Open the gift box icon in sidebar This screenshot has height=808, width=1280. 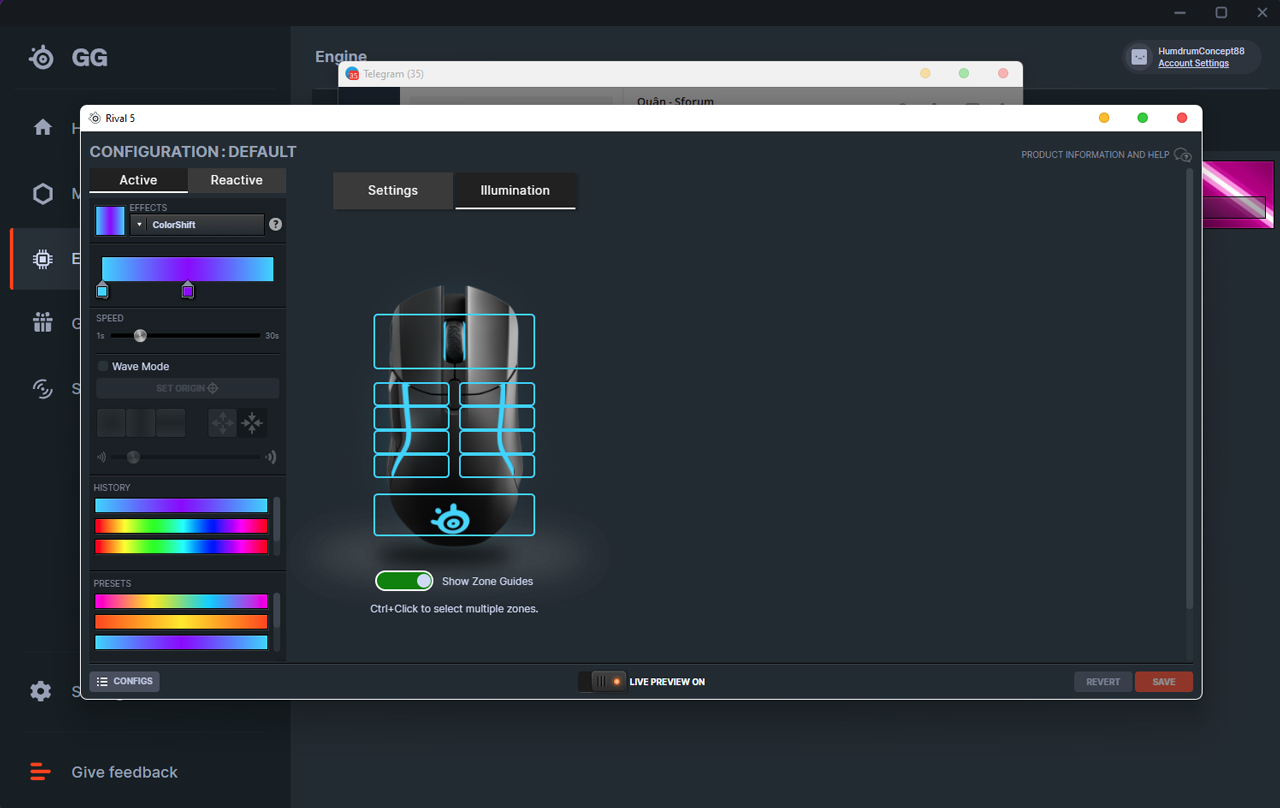tap(43, 322)
